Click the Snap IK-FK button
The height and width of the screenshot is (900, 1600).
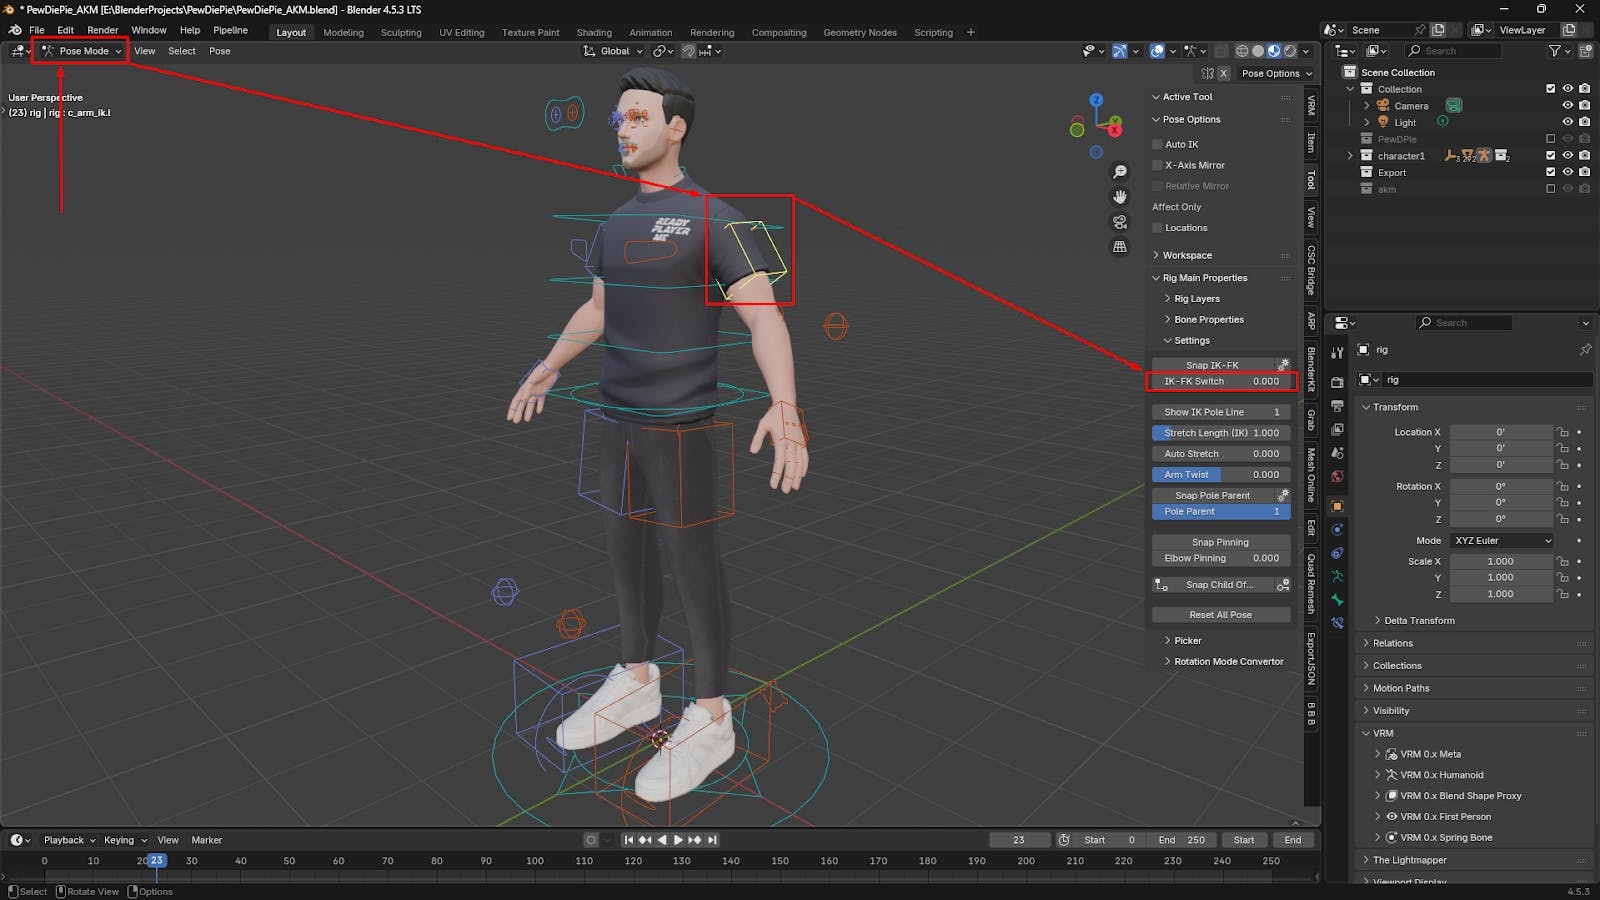1212,365
